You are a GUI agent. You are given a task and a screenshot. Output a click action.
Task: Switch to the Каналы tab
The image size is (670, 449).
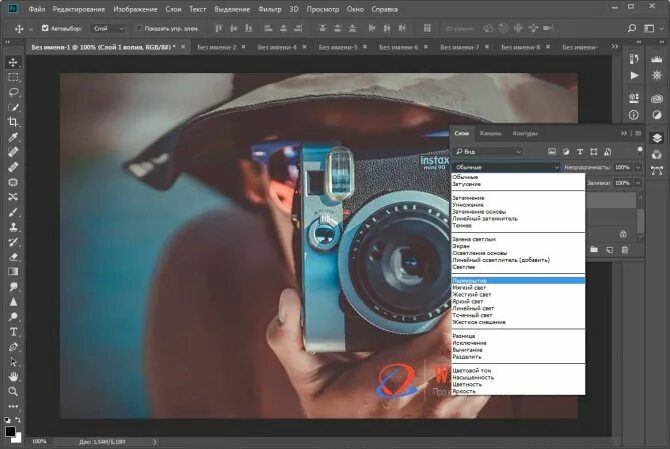click(x=491, y=133)
